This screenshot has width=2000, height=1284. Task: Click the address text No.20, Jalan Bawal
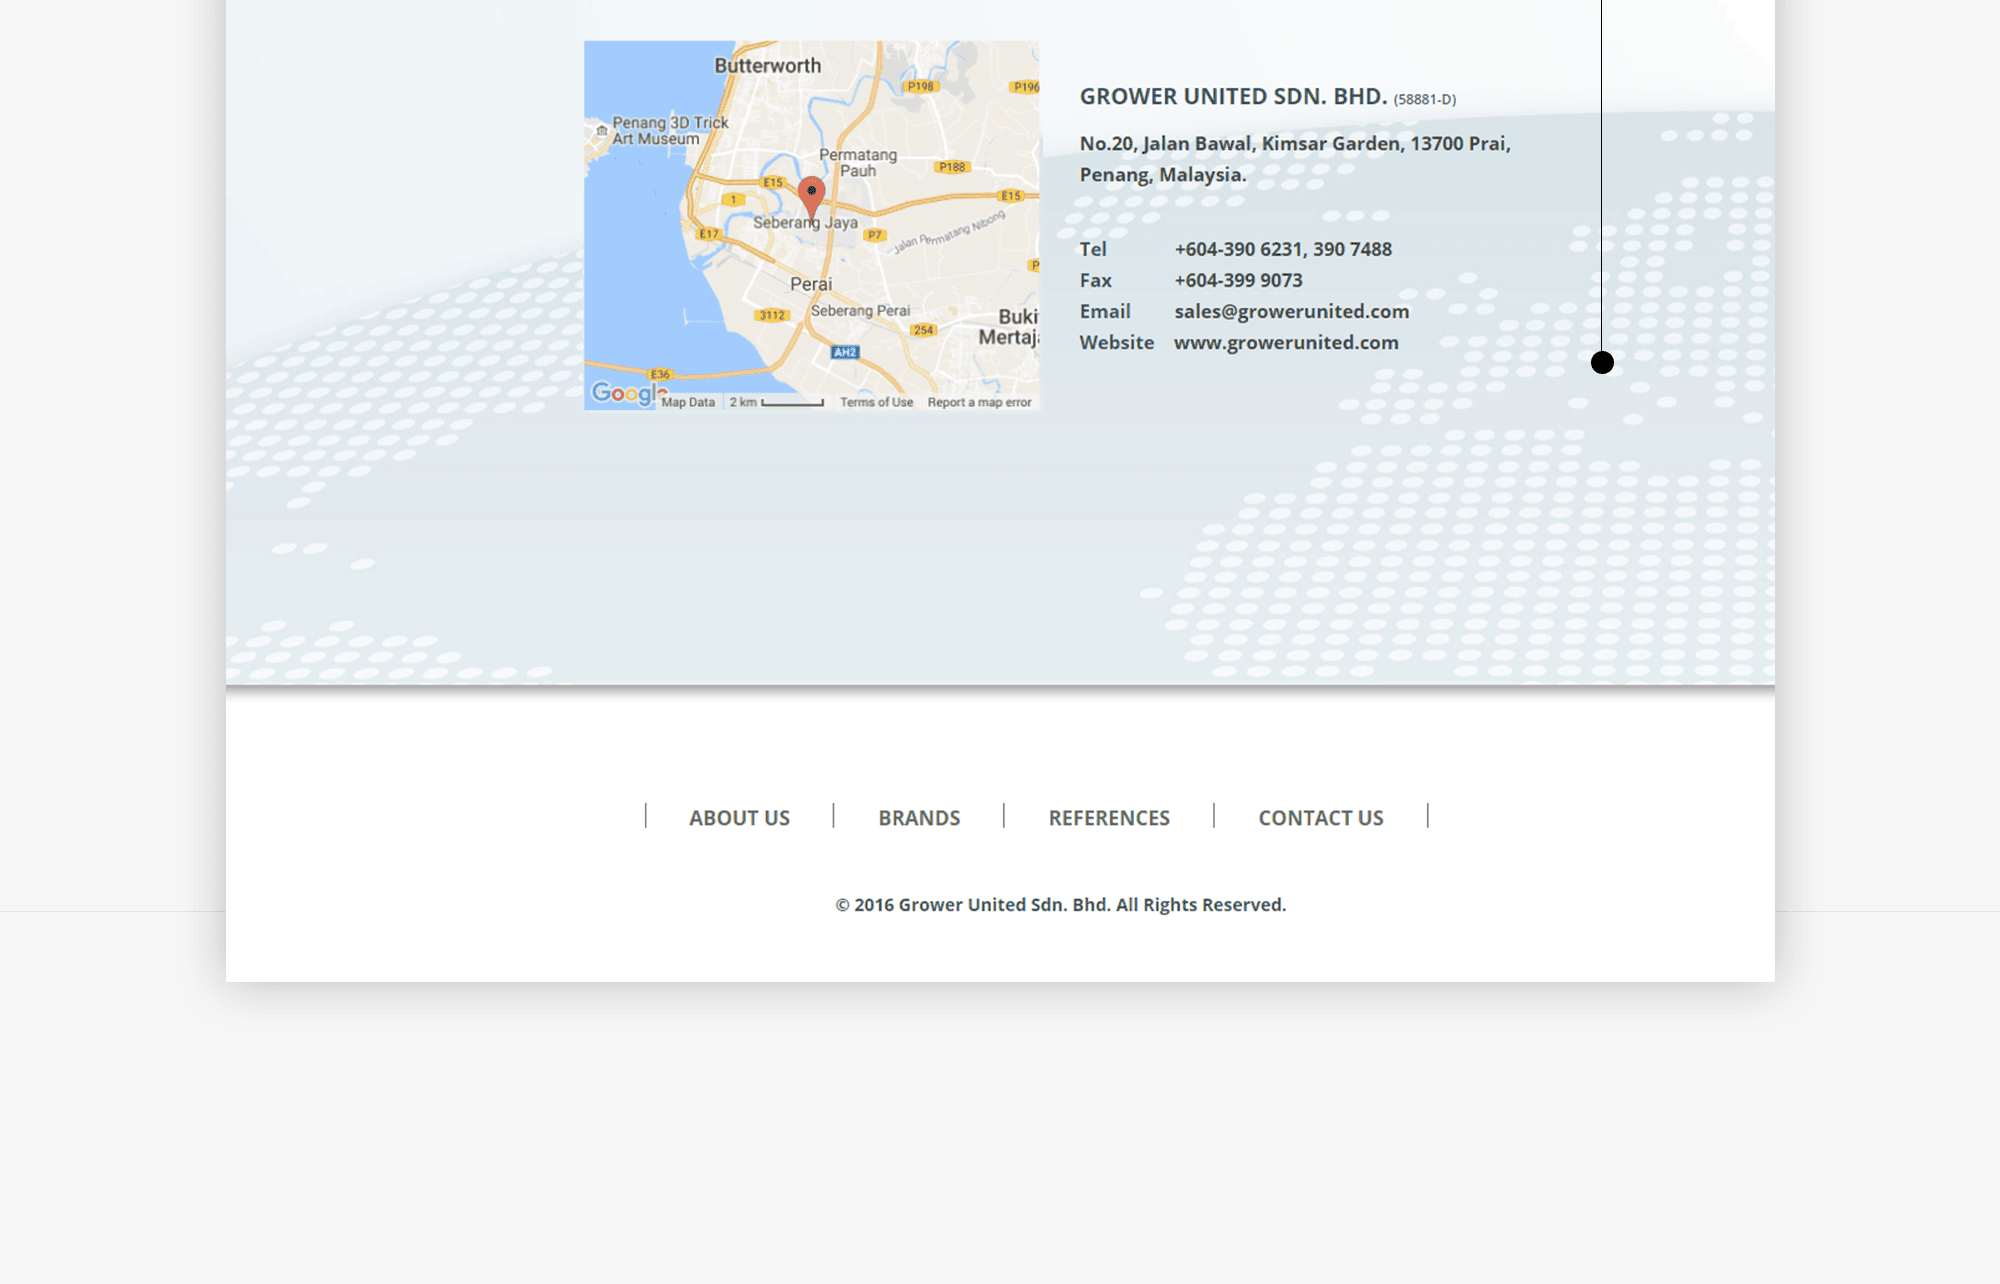(1165, 143)
